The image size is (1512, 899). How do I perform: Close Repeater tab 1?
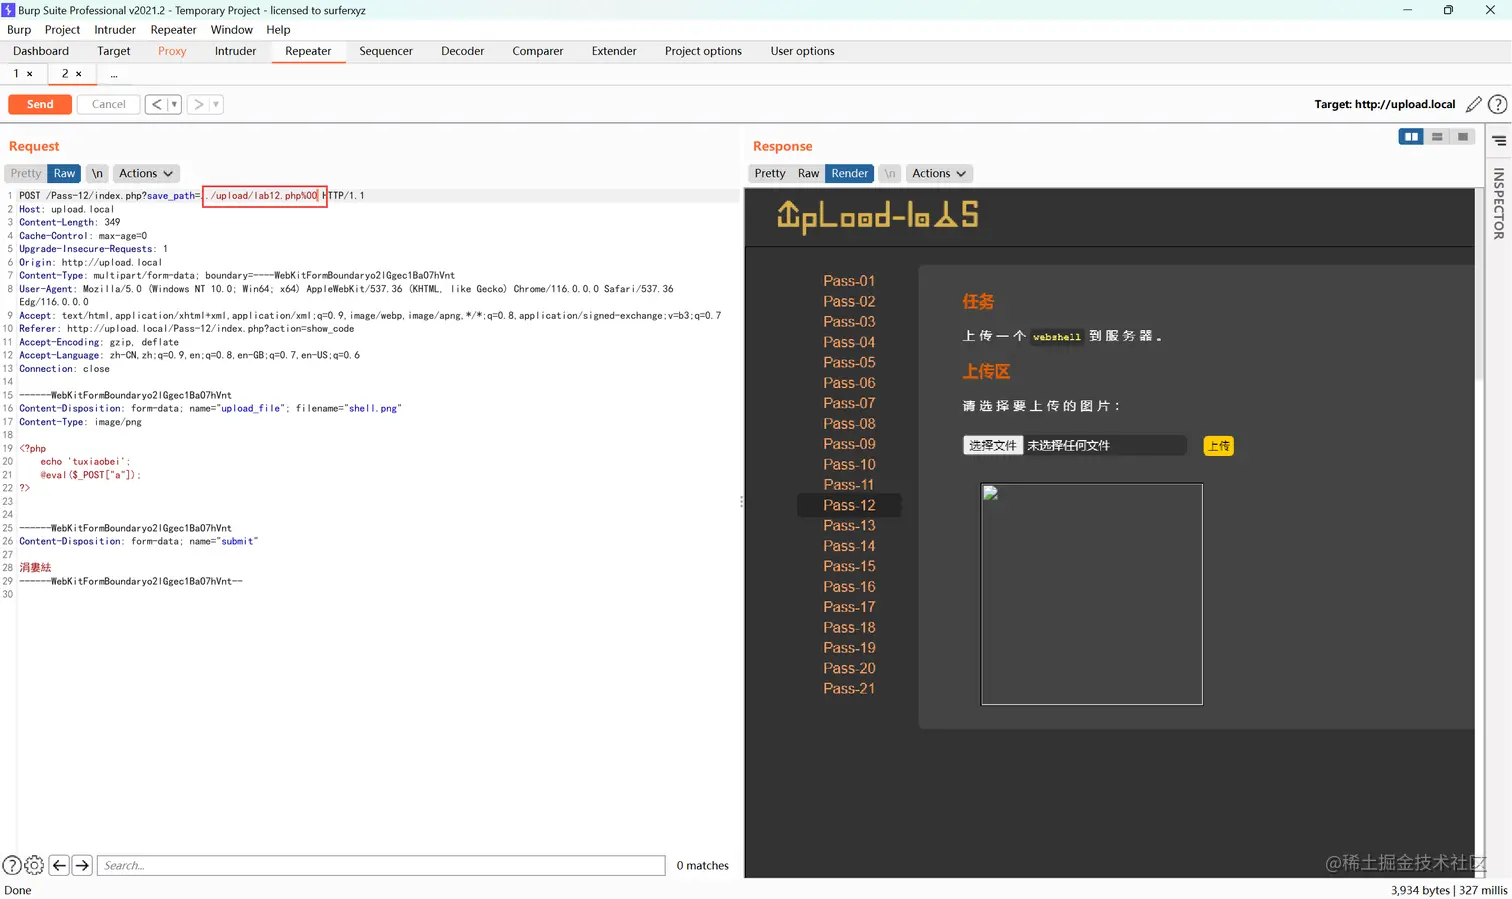[30, 74]
